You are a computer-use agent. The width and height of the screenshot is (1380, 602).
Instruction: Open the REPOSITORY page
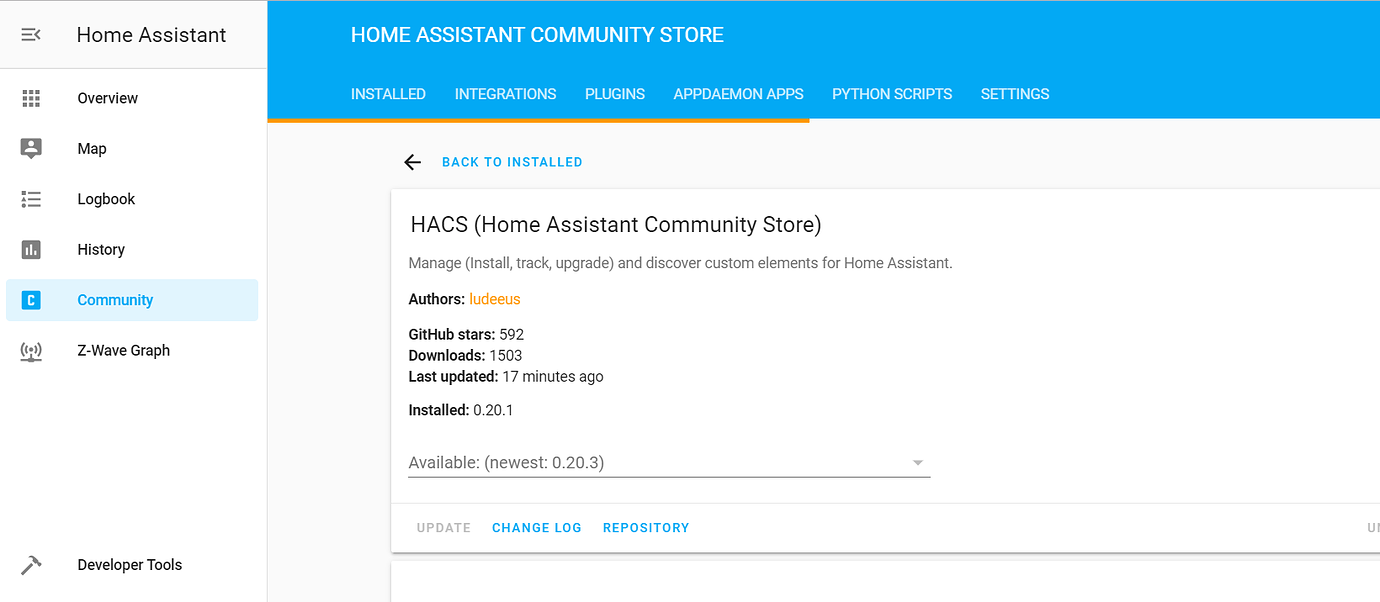[x=646, y=527]
